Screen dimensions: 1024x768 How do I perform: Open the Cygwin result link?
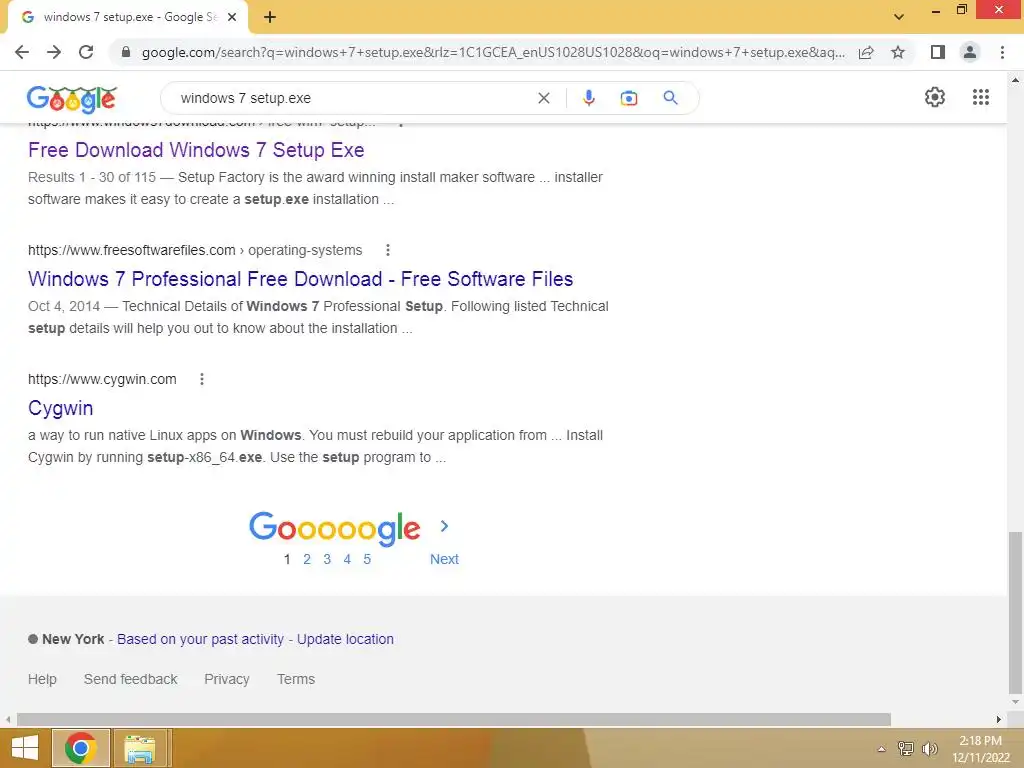click(x=61, y=408)
